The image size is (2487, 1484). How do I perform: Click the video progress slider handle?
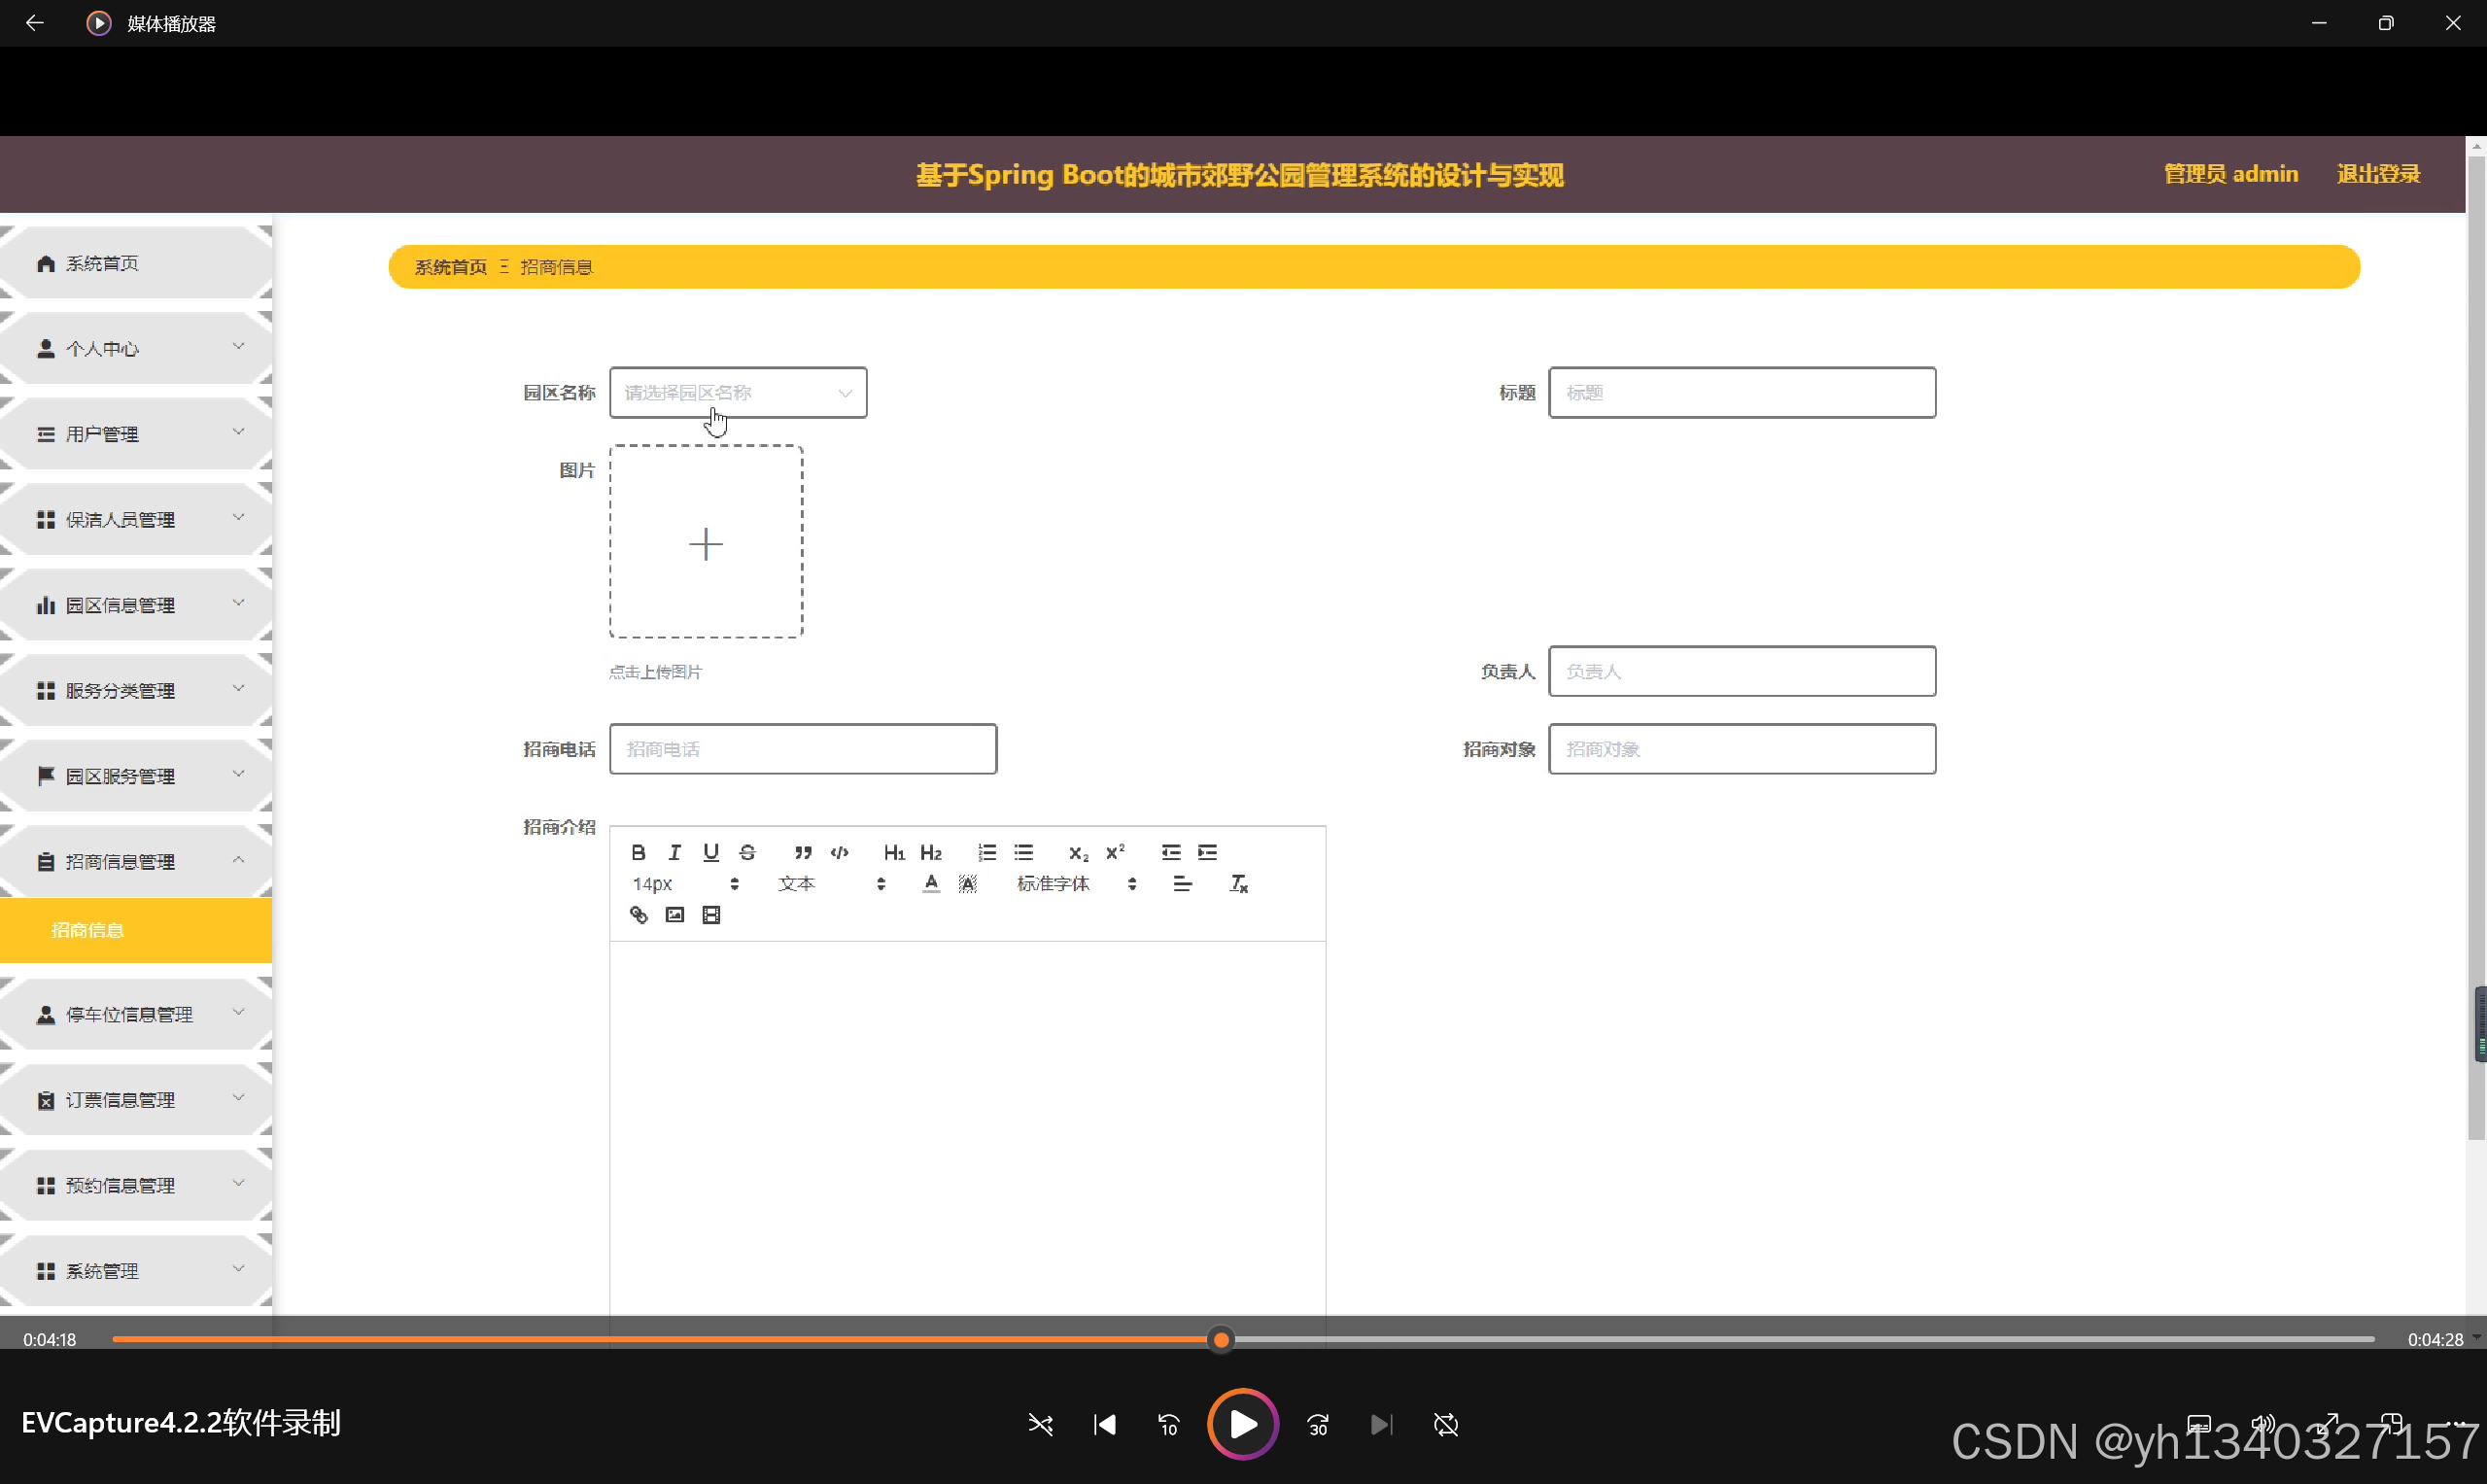pos(1221,1339)
